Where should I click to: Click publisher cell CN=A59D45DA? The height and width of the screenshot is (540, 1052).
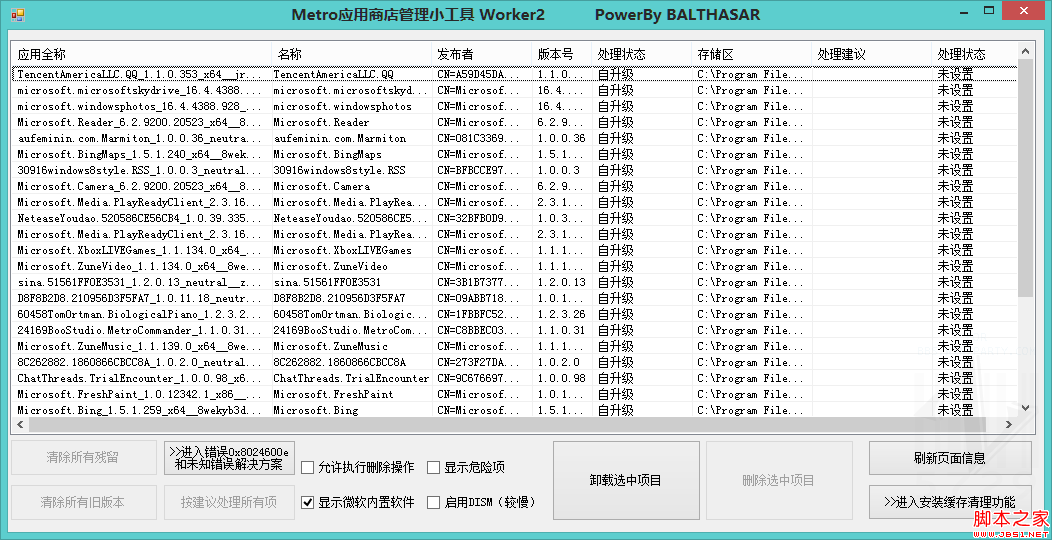tap(479, 74)
